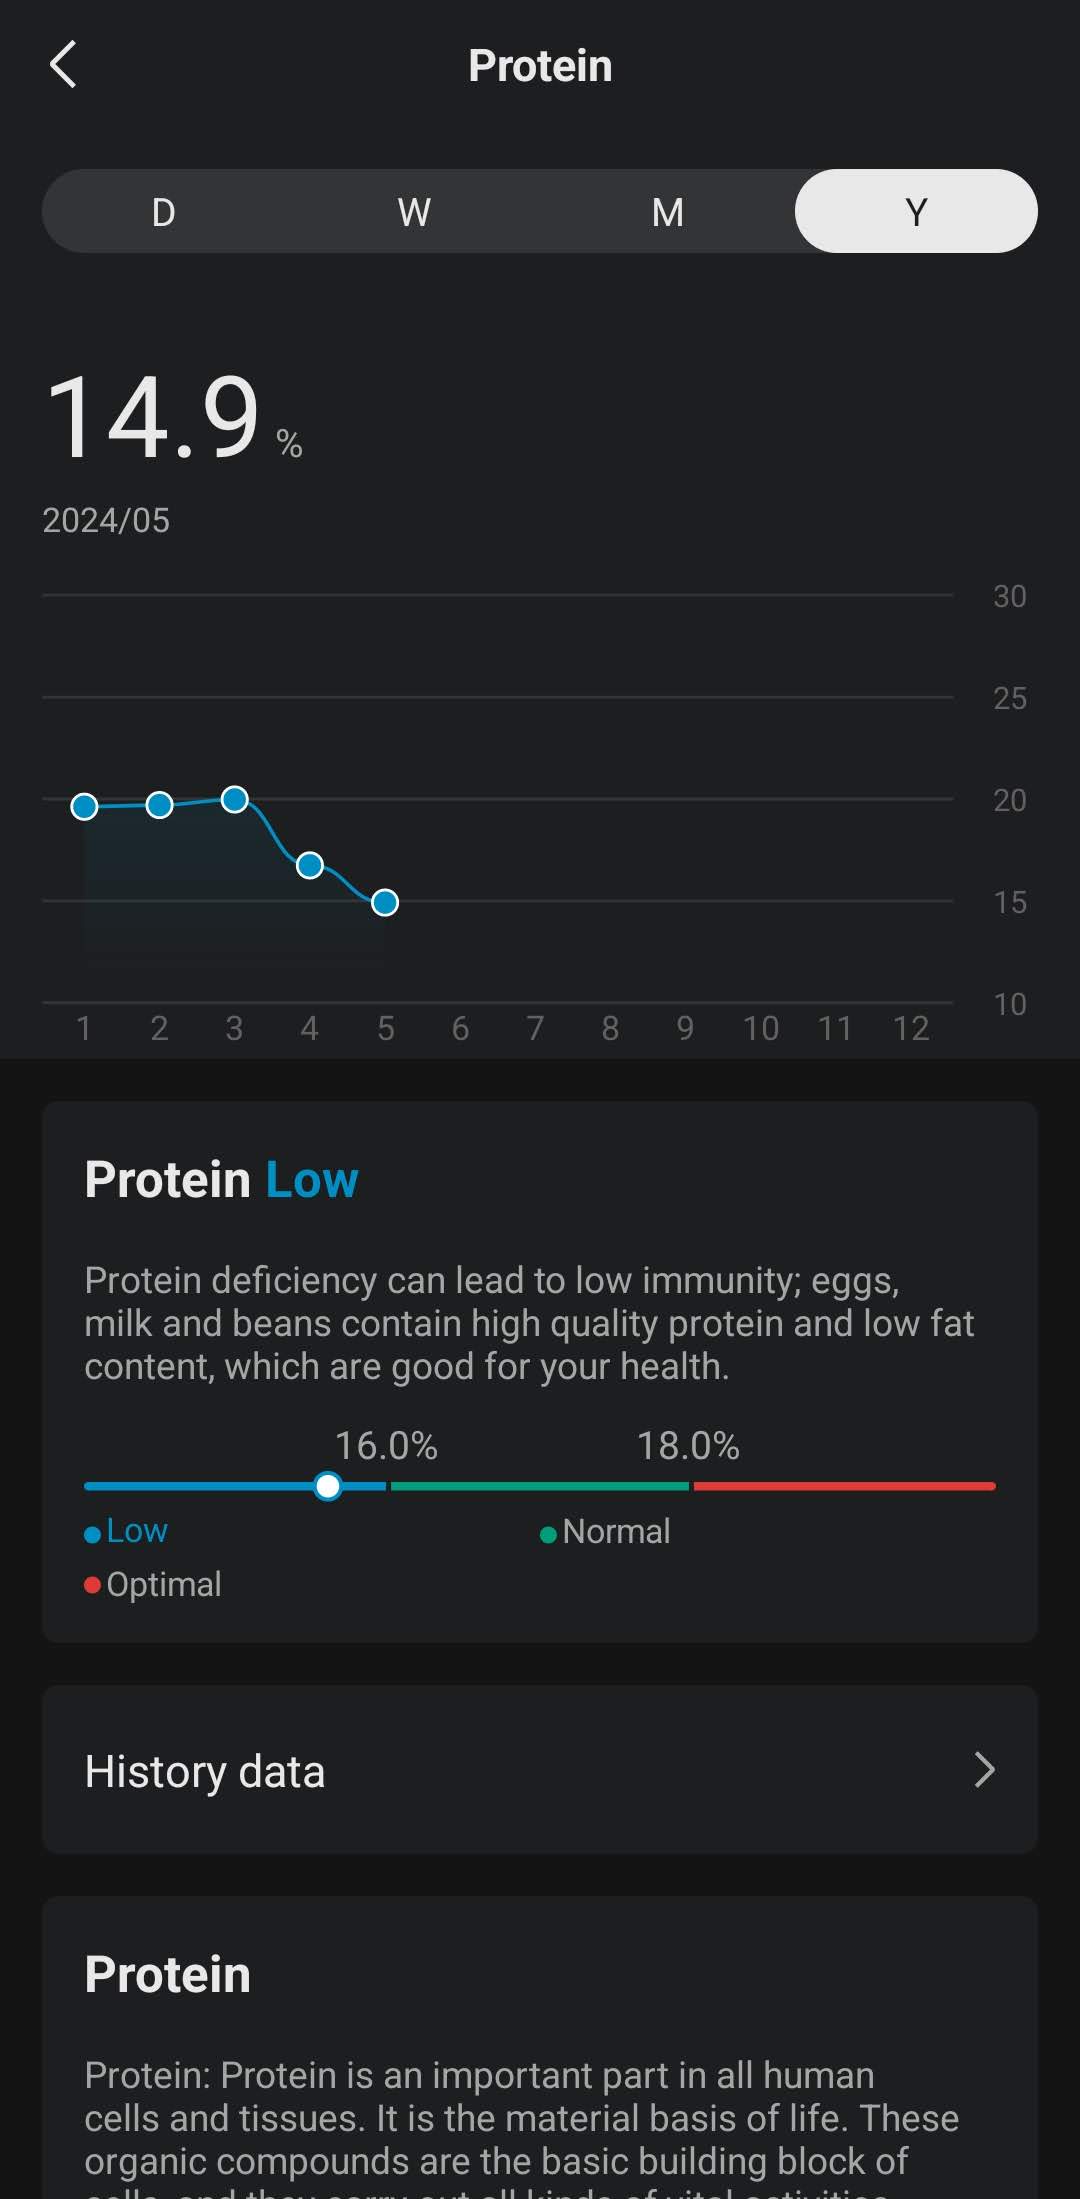Select the M (month) tab
The height and width of the screenshot is (2199, 1080).
(x=667, y=212)
